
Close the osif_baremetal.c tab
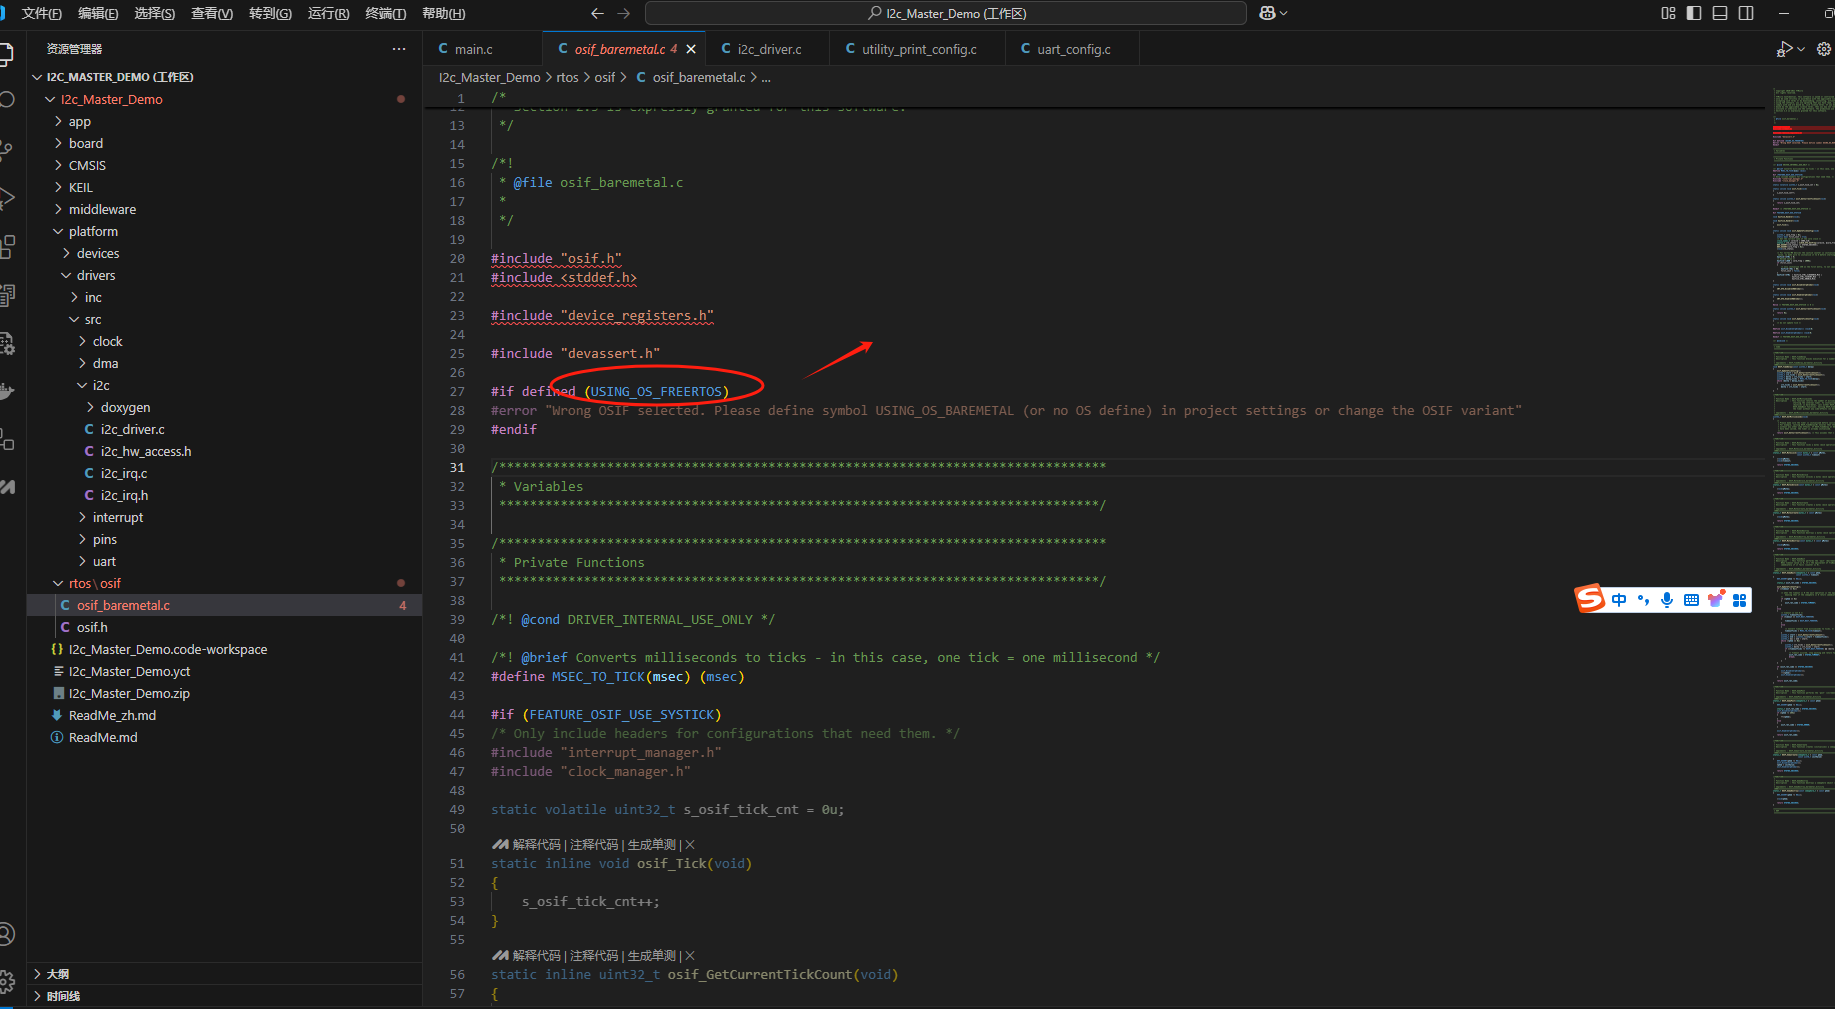pos(691,49)
